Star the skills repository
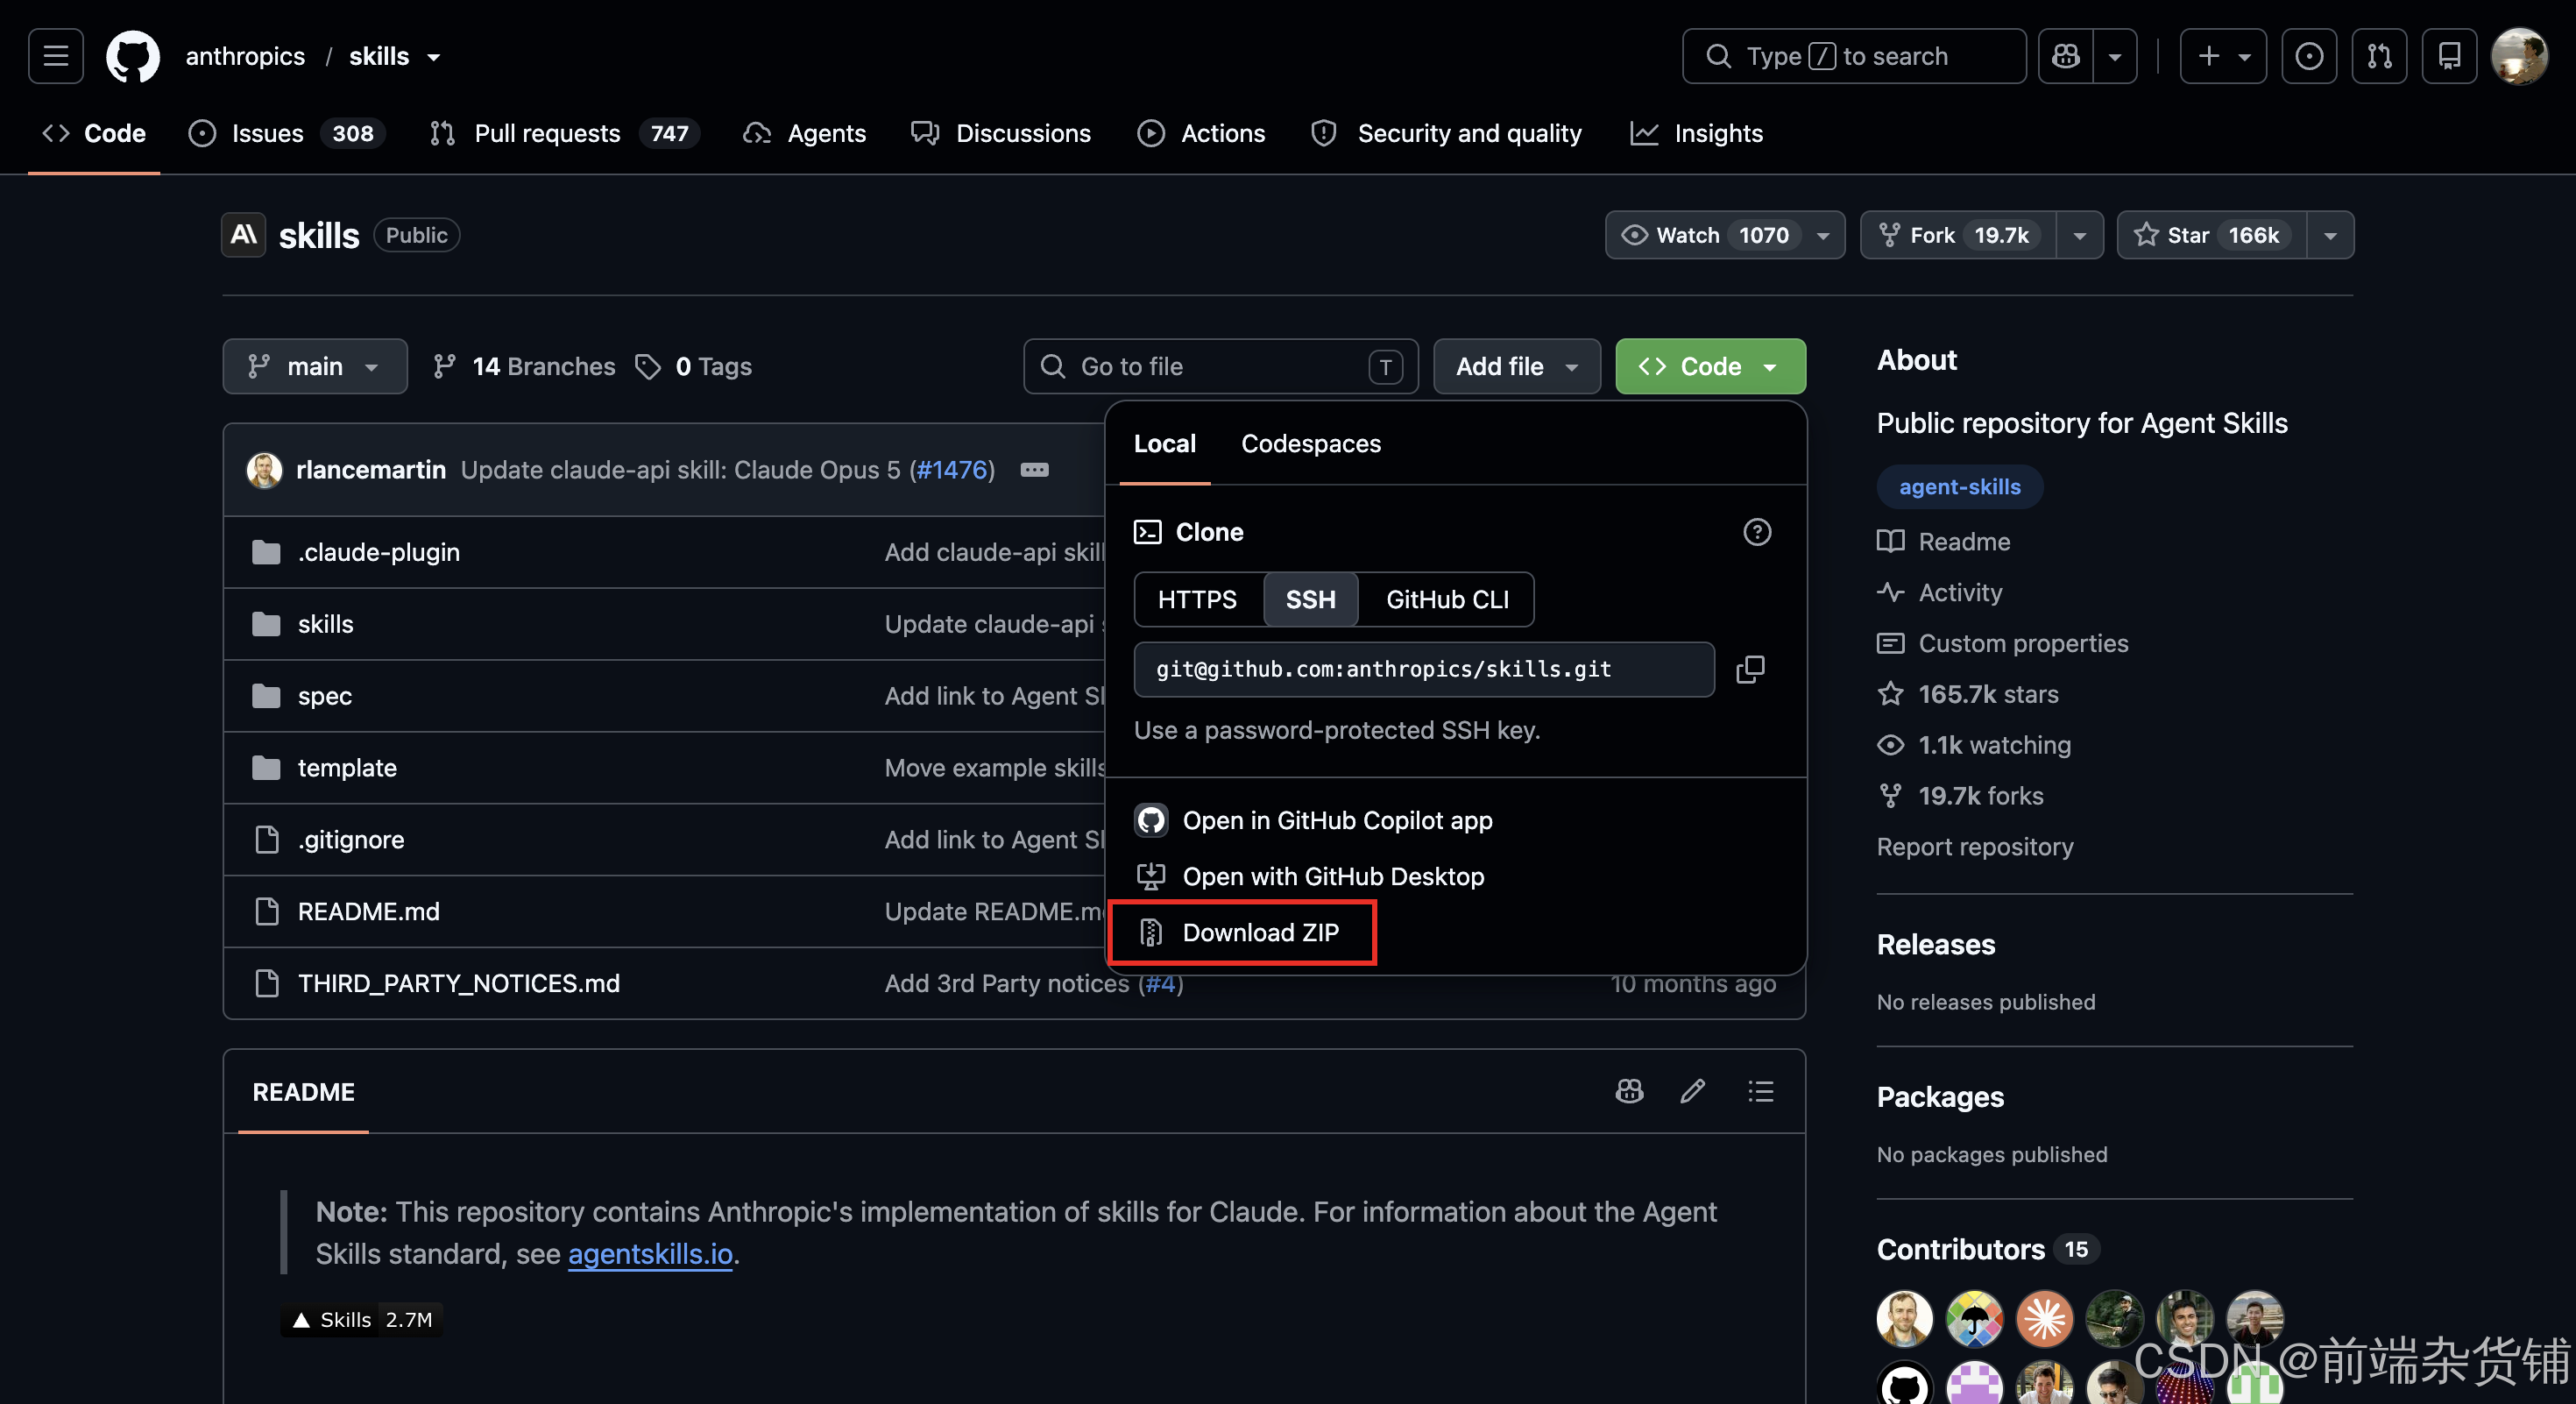Viewport: 2576px width, 1404px height. click(x=2212, y=235)
